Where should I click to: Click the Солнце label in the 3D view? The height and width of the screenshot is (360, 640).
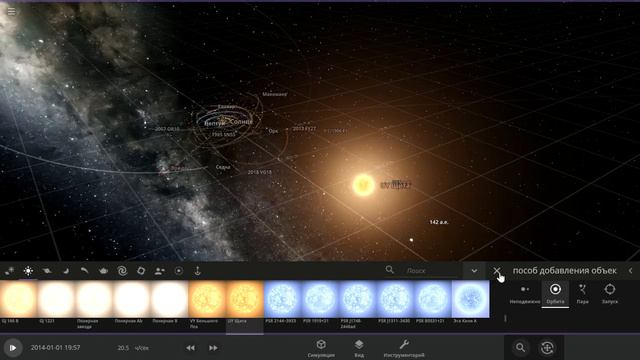(241, 122)
